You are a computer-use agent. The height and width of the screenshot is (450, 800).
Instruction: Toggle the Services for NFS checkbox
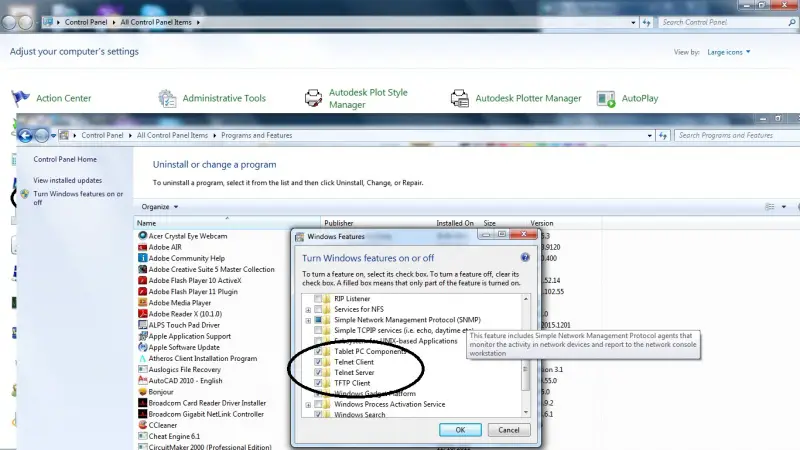pos(318,309)
